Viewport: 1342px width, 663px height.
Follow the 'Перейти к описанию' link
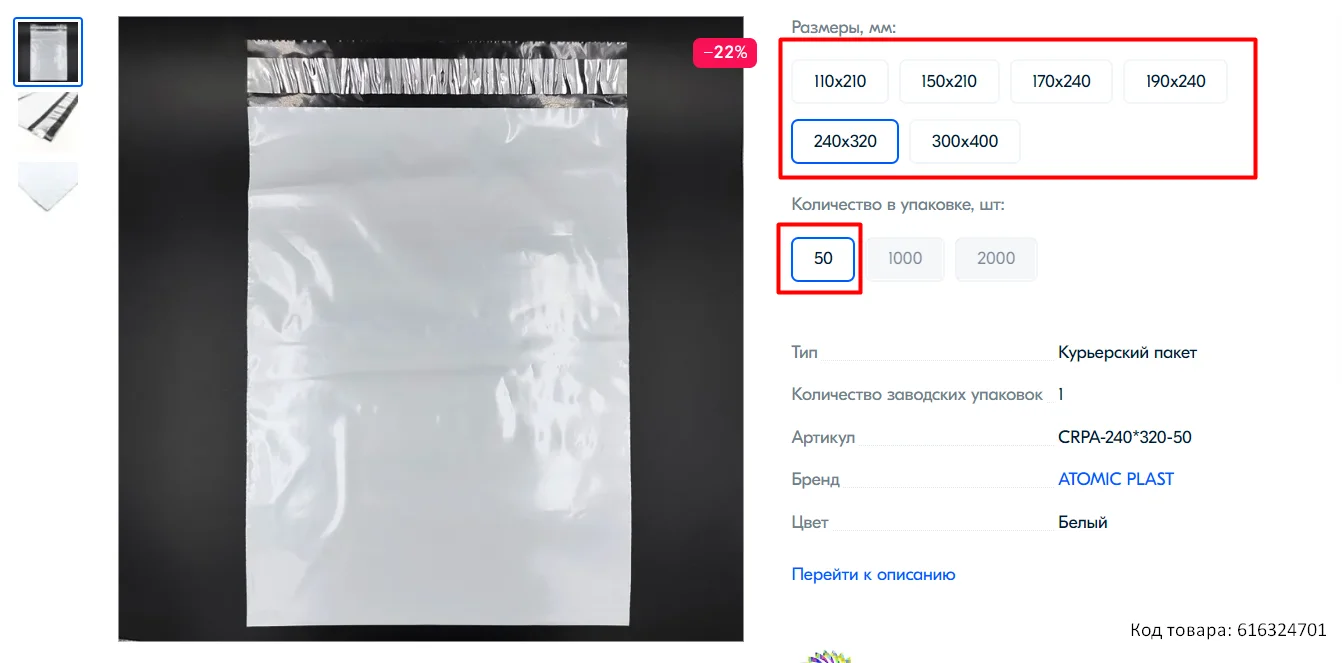click(x=873, y=574)
